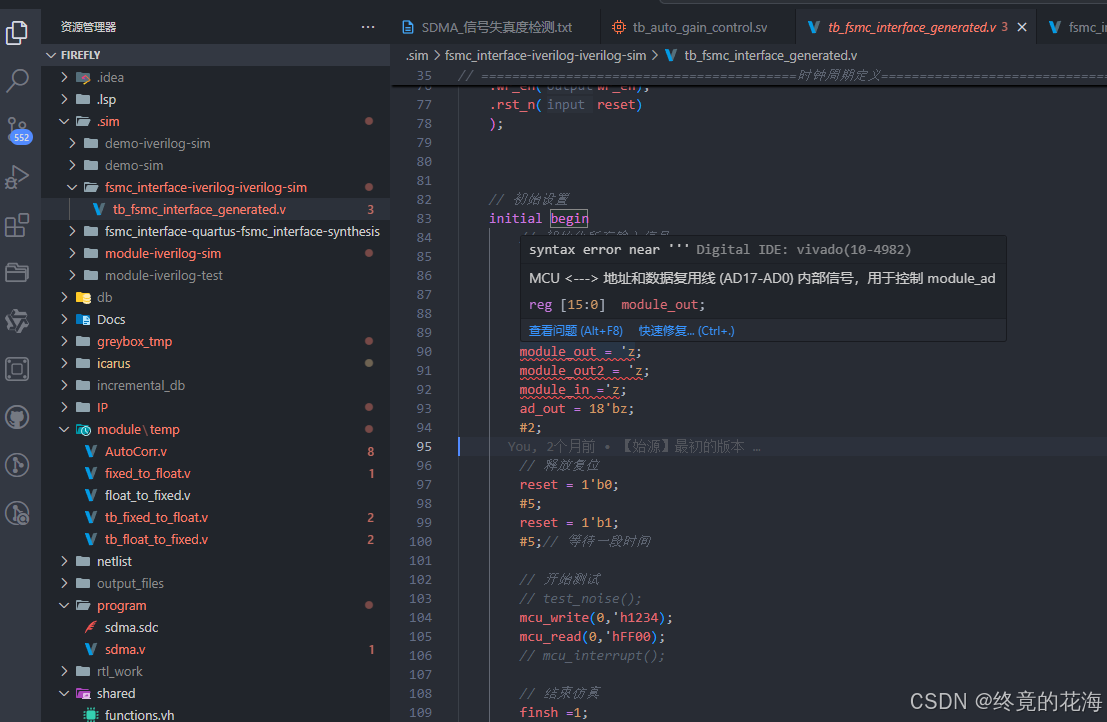Viewport: 1107px width, 722px height.
Task: Click the sticky scroll header line 35
Action: (x=748, y=76)
